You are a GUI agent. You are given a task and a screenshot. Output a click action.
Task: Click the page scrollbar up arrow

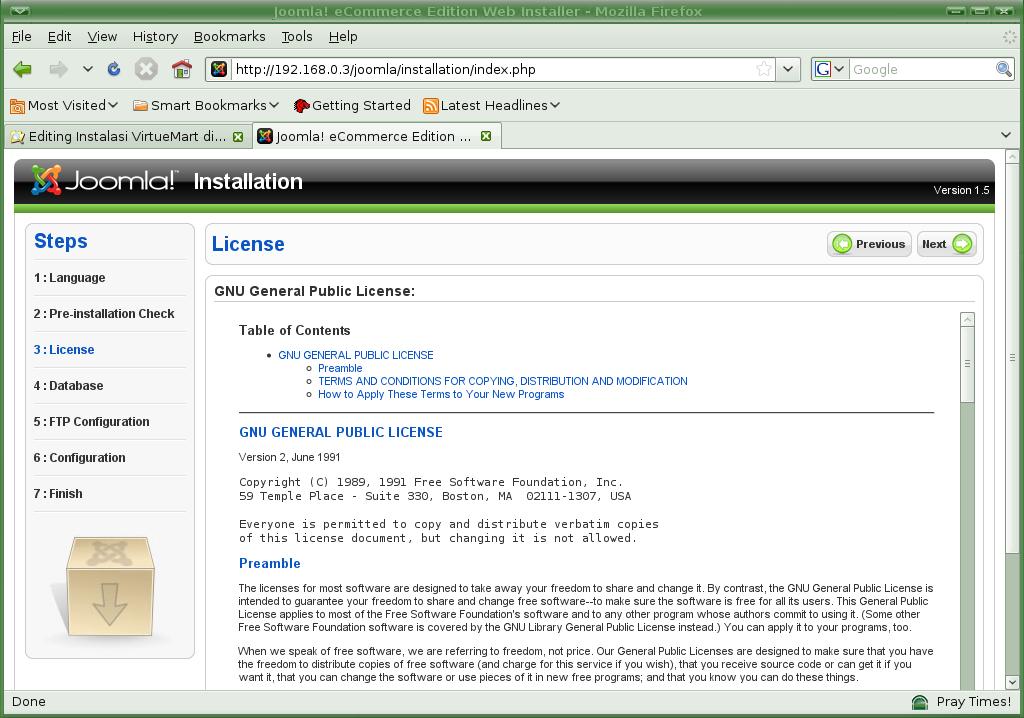(x=1012, y=157)
